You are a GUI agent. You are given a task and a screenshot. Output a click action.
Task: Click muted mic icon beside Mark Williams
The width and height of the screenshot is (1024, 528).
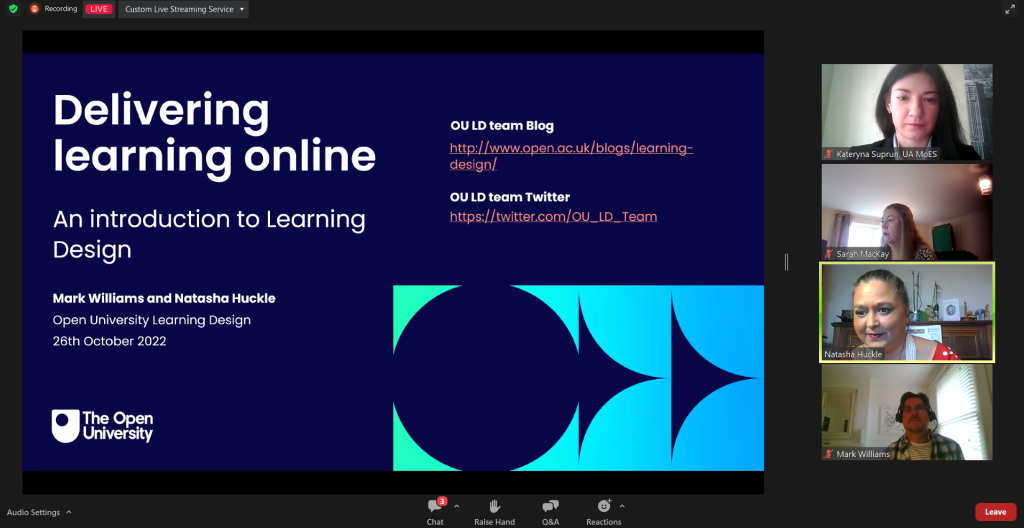pyautogui.click(x=829, y=454)
